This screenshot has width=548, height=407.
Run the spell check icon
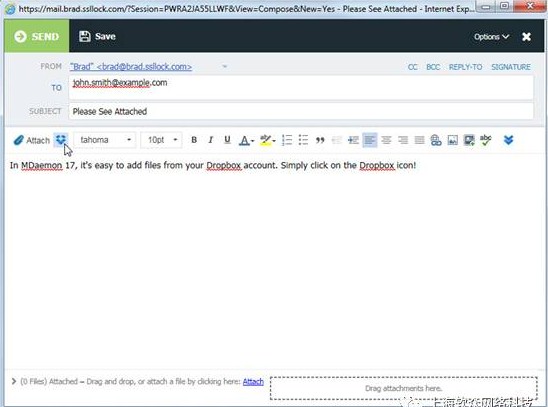pos(486,140)
